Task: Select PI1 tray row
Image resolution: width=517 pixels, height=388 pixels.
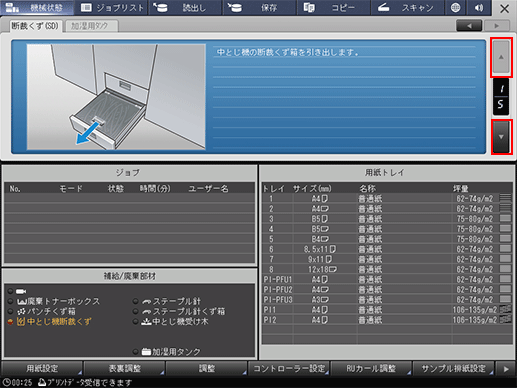Action: pos(387,310)
